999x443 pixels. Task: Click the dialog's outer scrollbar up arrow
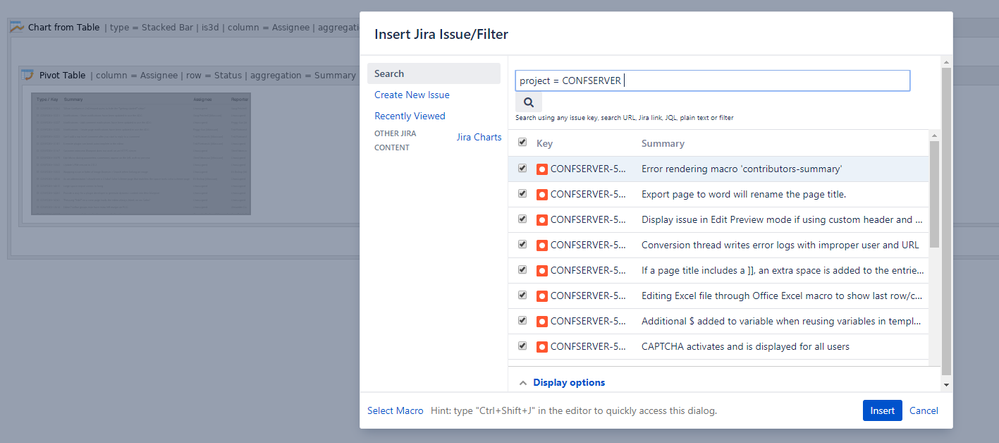pos(946,62)
